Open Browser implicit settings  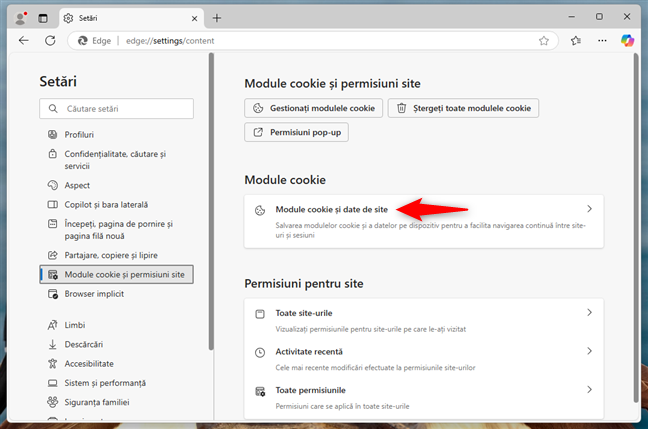[117, 294]
